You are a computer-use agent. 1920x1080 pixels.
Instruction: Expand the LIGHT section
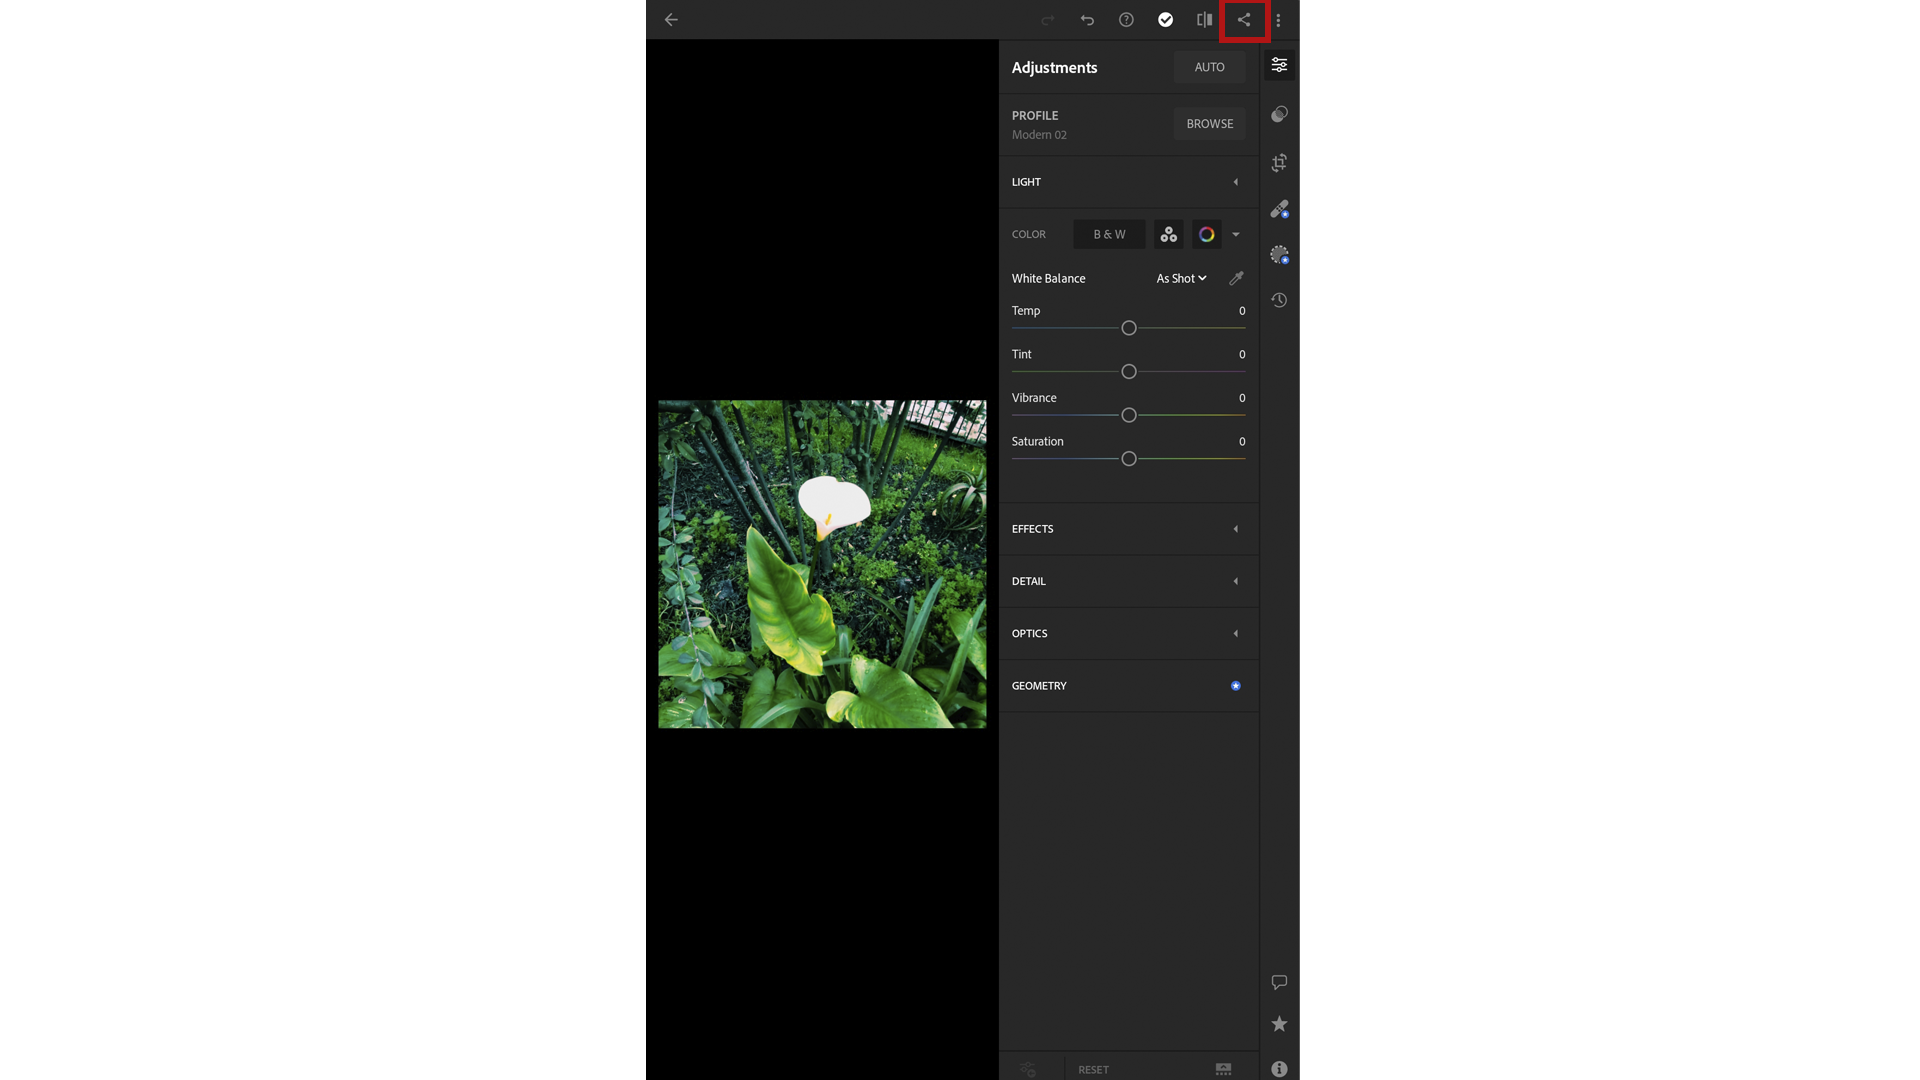[1128, 182]
